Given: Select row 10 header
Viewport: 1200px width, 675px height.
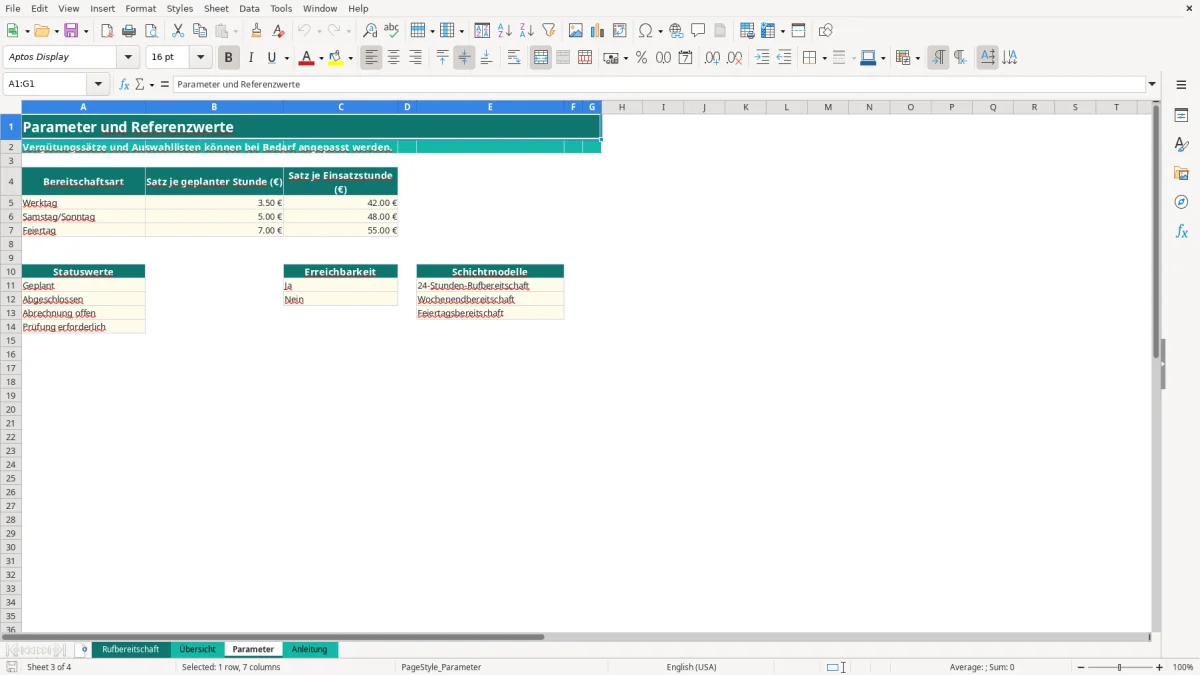Looking at the screenshot, I should click(x=11, y=271).
